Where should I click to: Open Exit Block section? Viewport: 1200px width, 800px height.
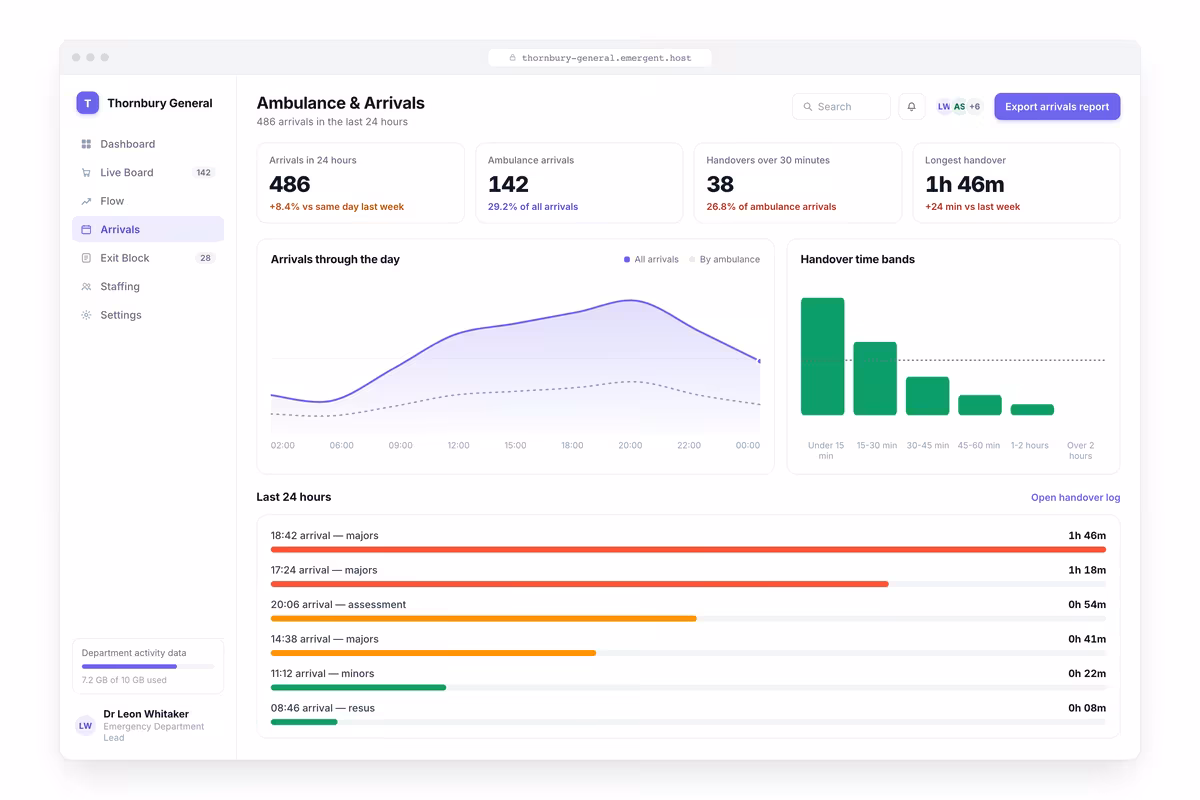click(148, 258)
